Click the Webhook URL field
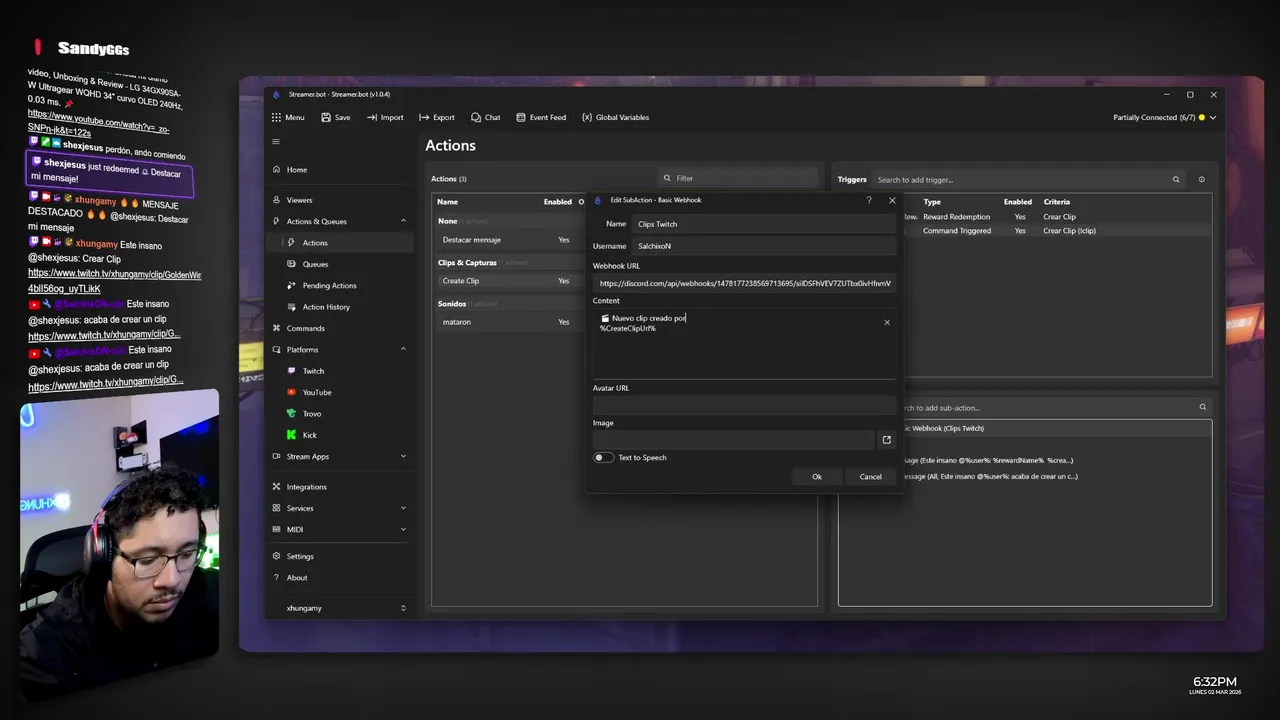 tap(744, 283)
